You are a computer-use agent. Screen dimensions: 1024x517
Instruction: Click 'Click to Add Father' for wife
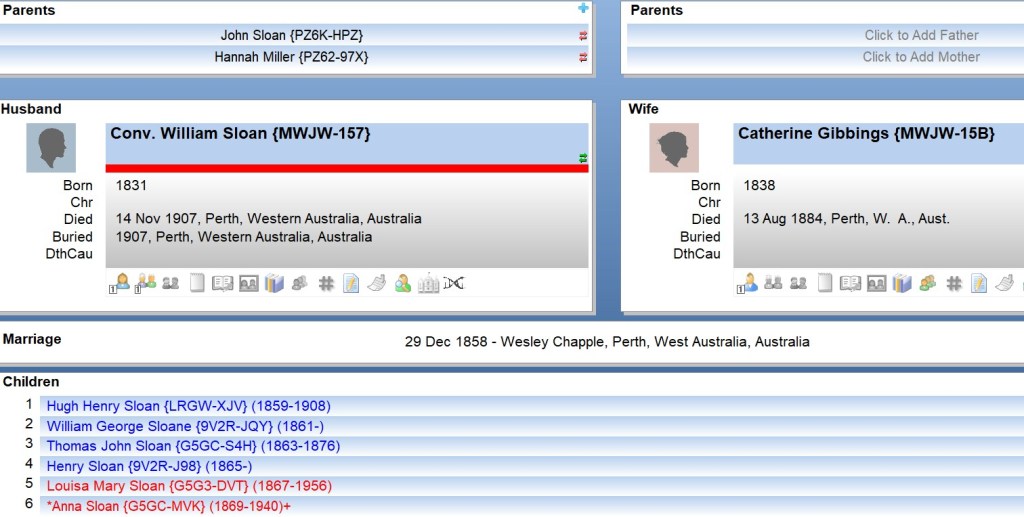[921, 35]
